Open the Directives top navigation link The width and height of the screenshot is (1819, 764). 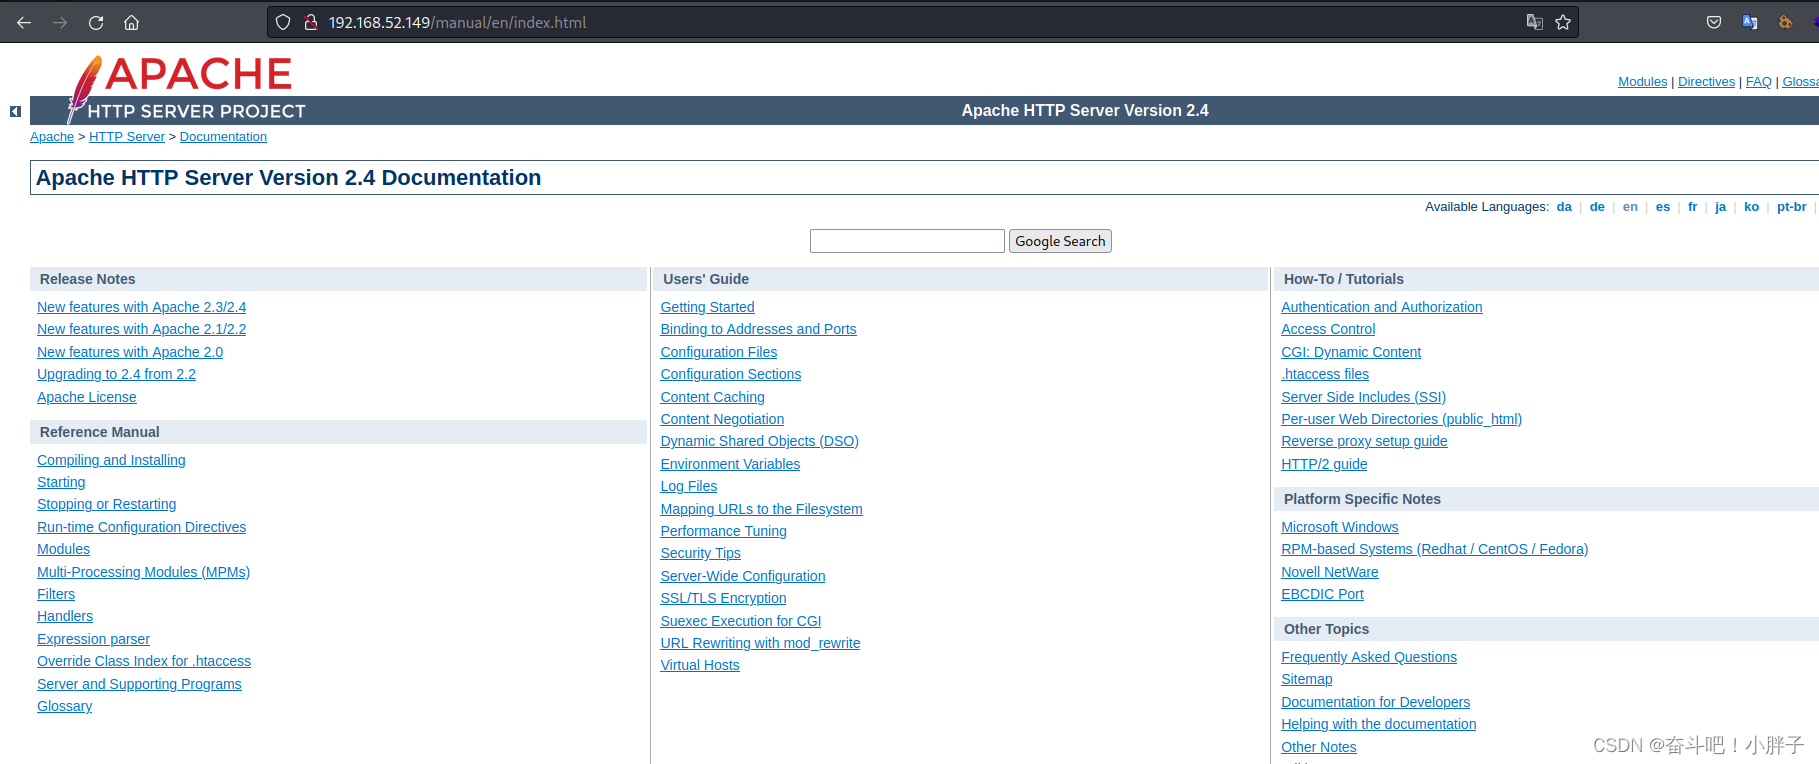pyautogui.click(x=1706, y=82)
